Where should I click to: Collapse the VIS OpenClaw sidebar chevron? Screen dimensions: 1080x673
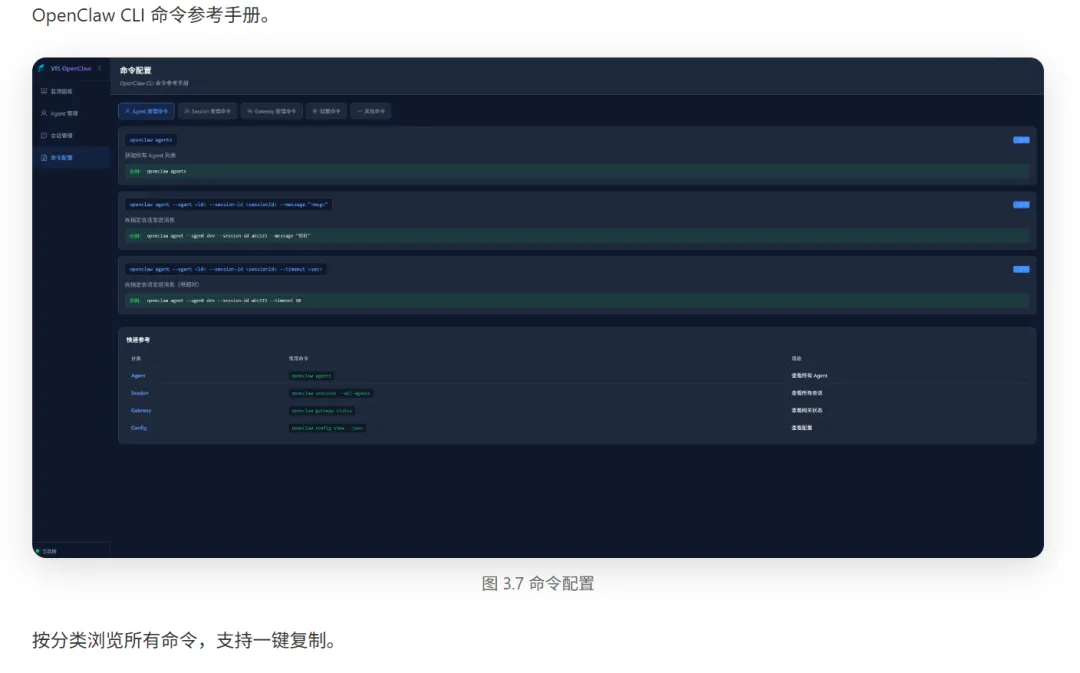click(x=100, y=68)
